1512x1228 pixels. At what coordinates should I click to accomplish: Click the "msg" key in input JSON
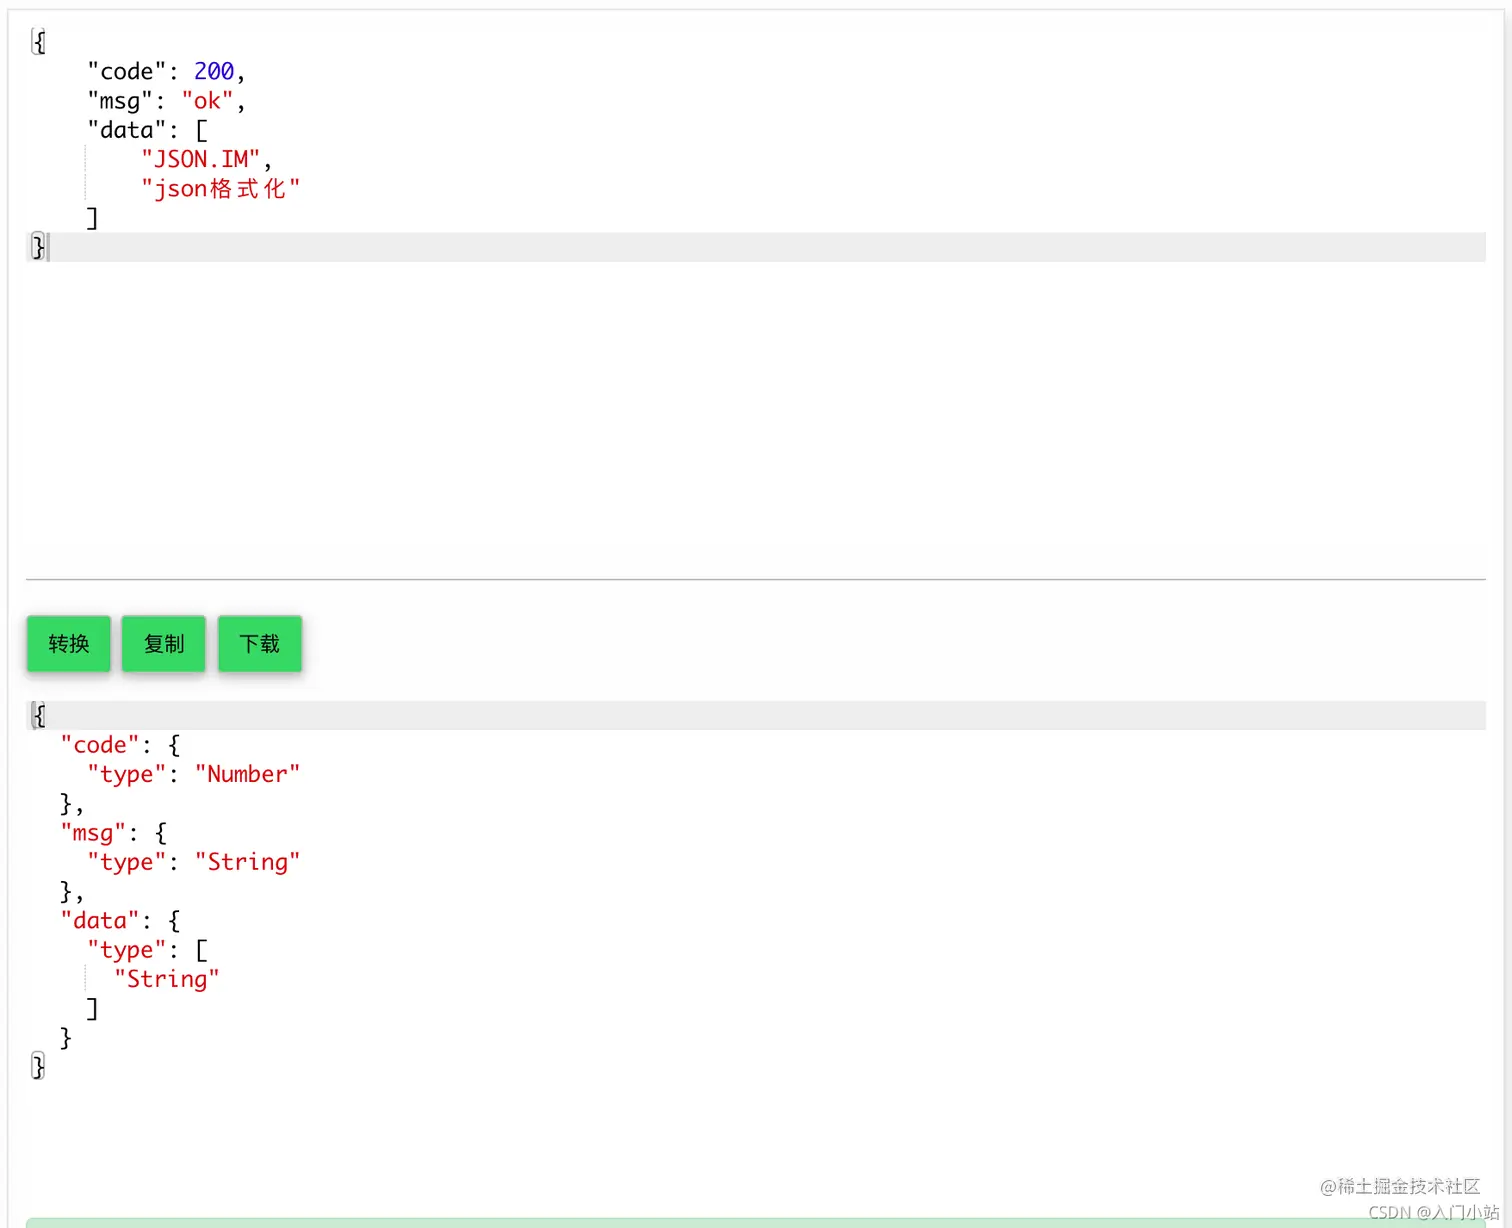click(x=120, y=101)
